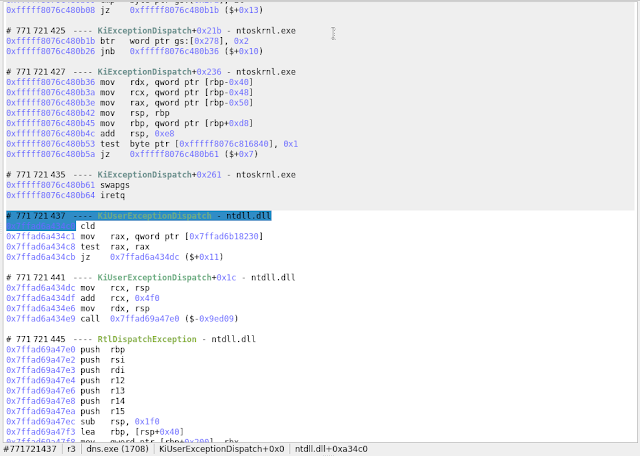Click the gs:[0x278] offset operand
This screenshot has width=640, height=456.
[x=209, y=41]
